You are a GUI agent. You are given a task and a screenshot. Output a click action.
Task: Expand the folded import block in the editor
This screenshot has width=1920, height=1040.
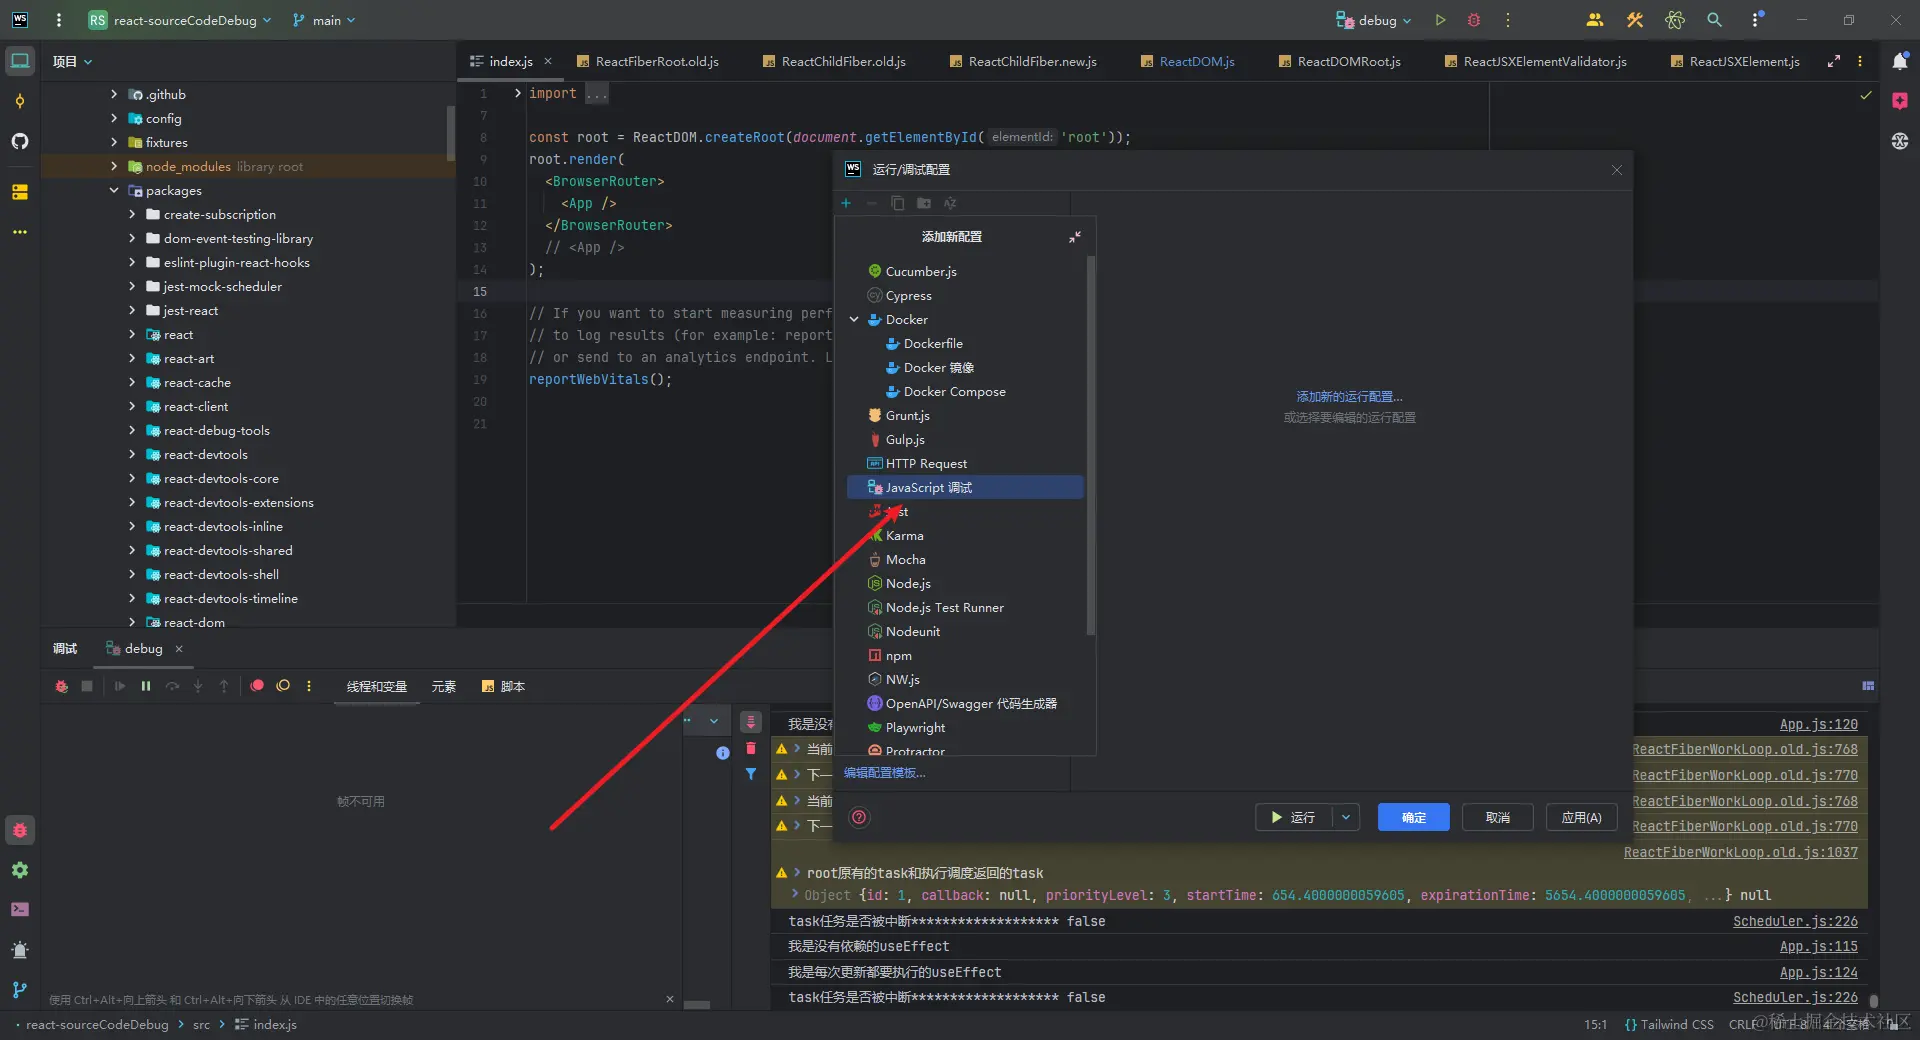[x=518, y=93]
